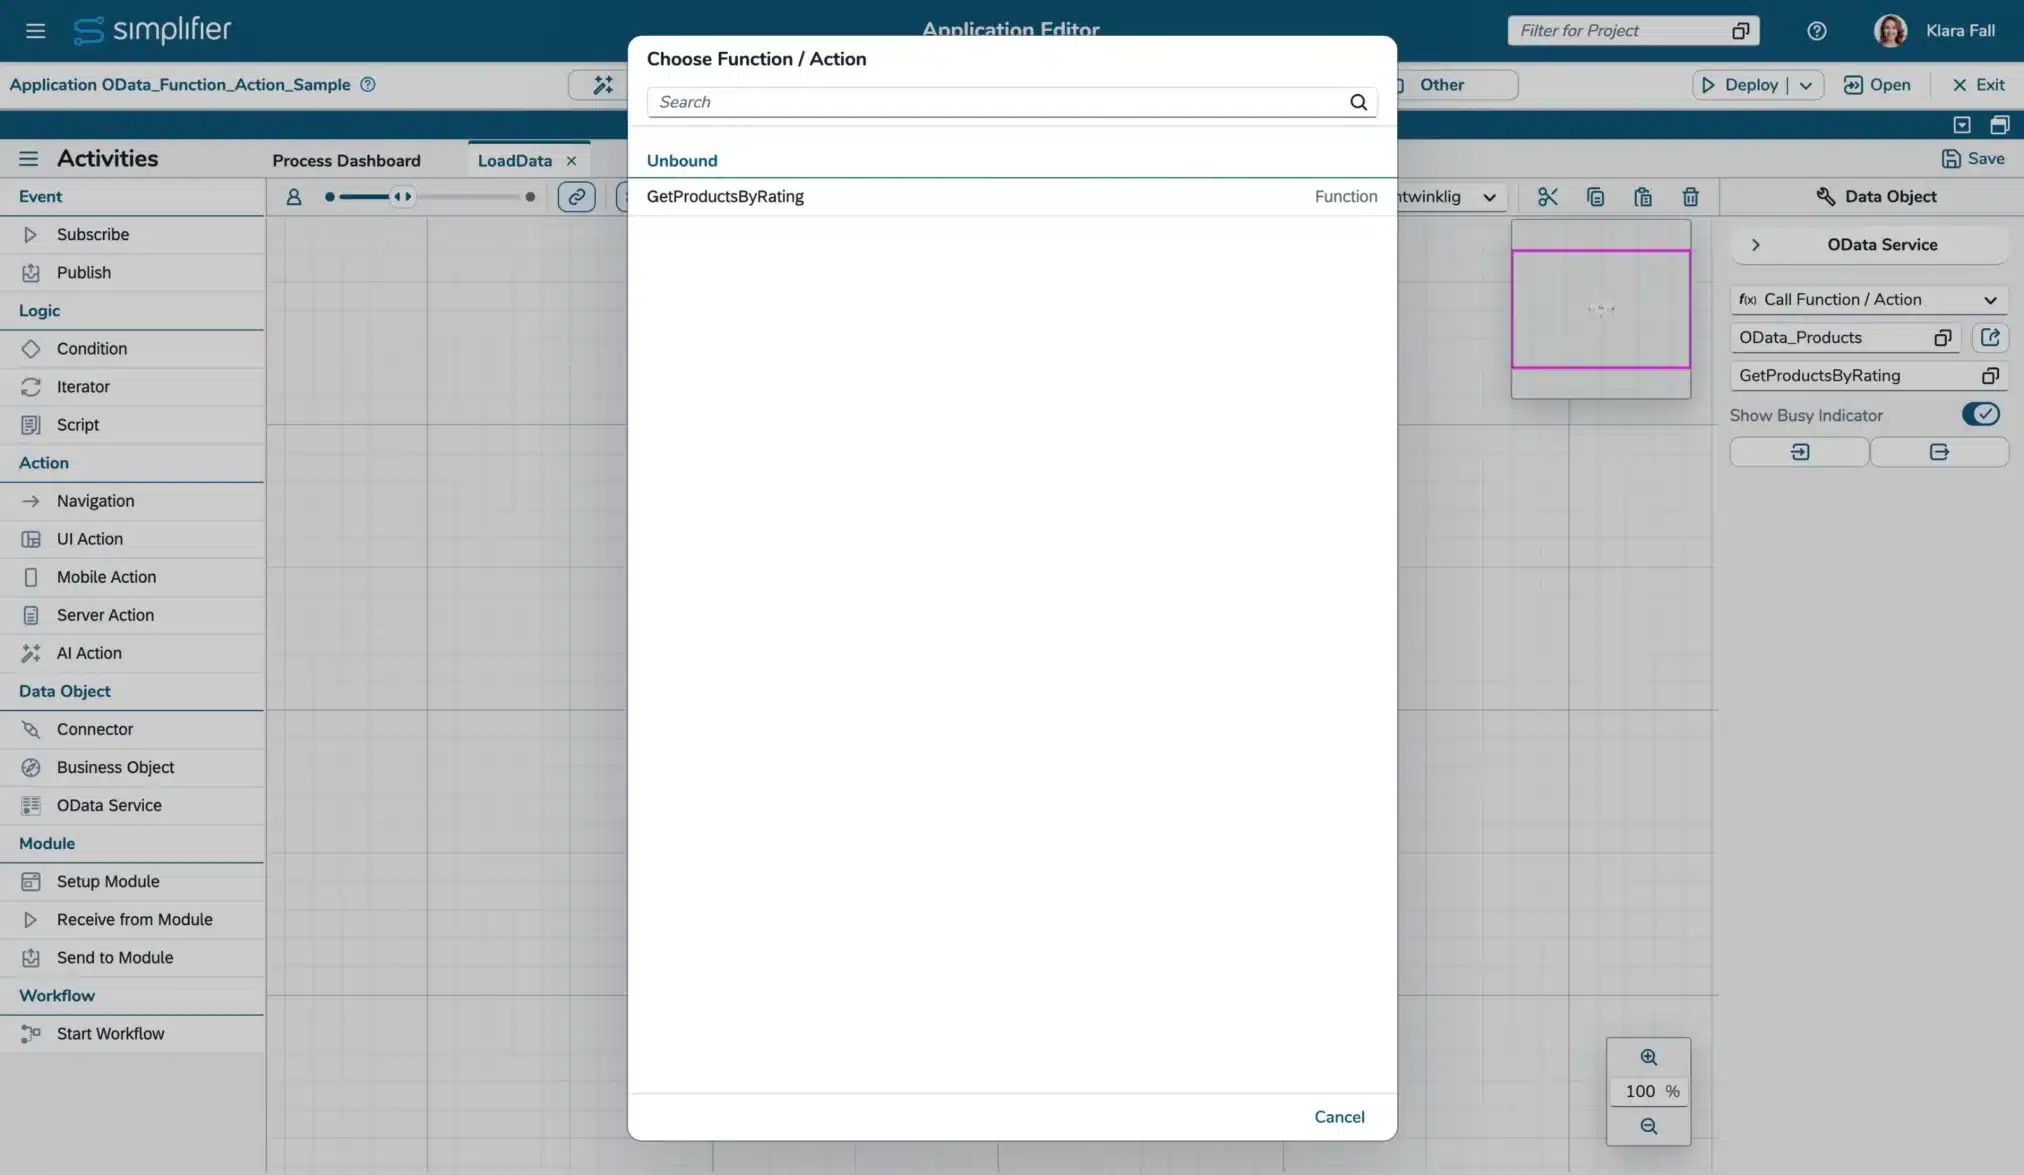Click the lane width slider handle
The image size is (2024, 1175).
click(x=402, y=197)
